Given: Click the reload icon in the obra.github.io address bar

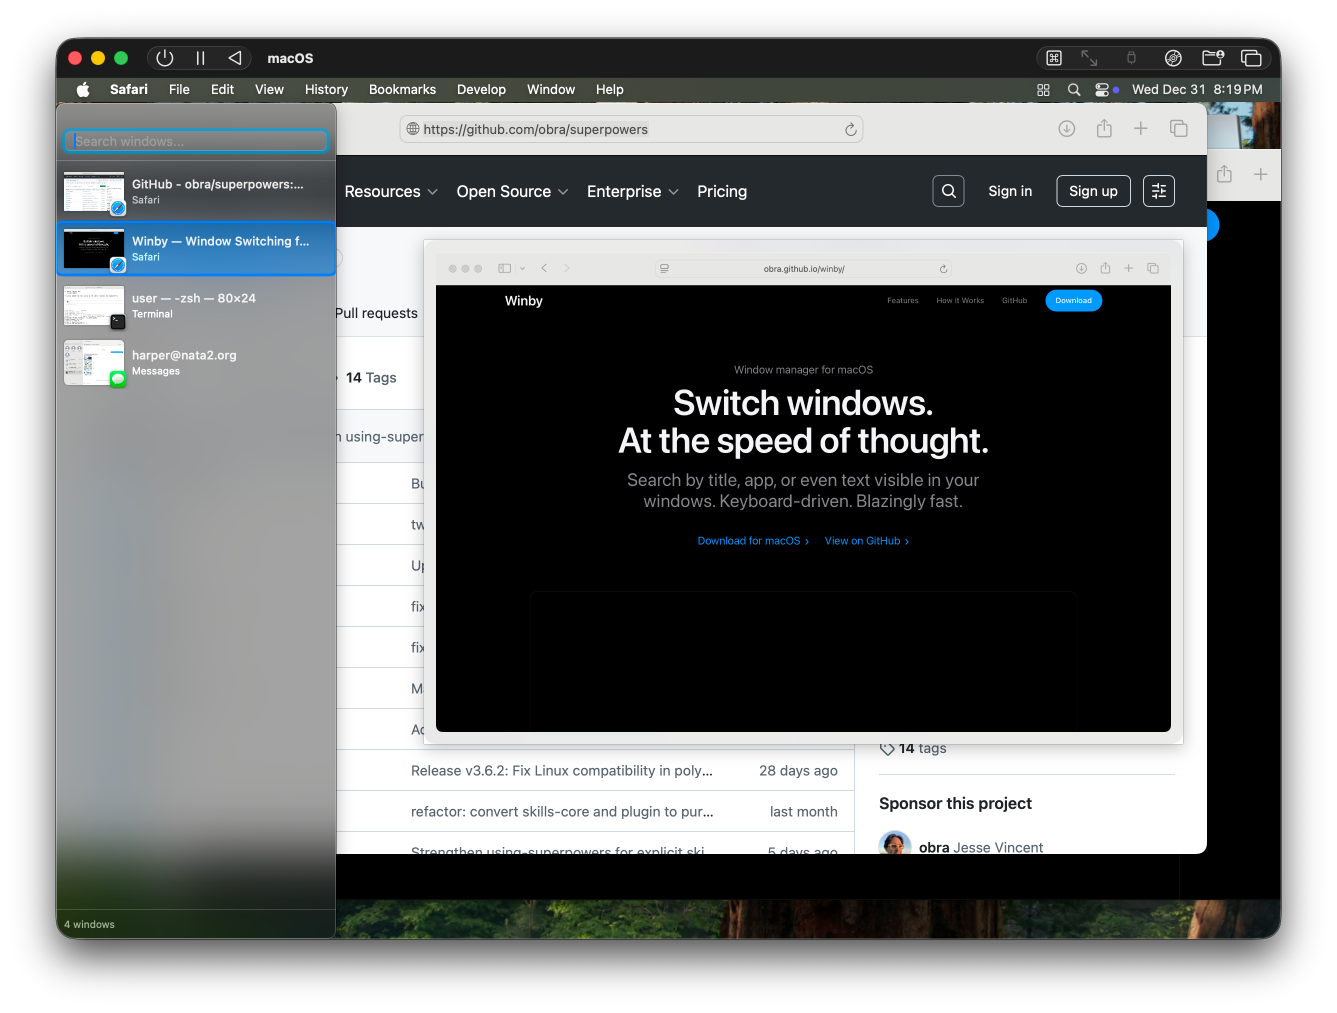Looking at the screenshot, I should pos(943,268).
